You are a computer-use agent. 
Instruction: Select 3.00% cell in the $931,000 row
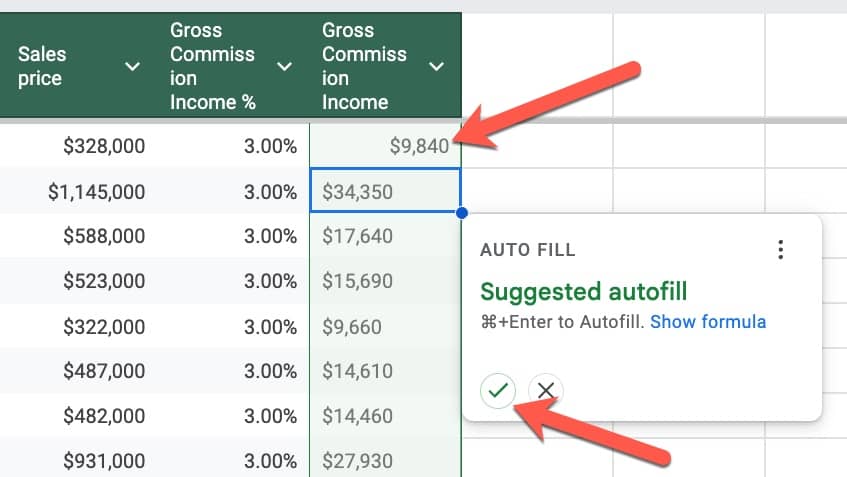click(x=233, y=458)
